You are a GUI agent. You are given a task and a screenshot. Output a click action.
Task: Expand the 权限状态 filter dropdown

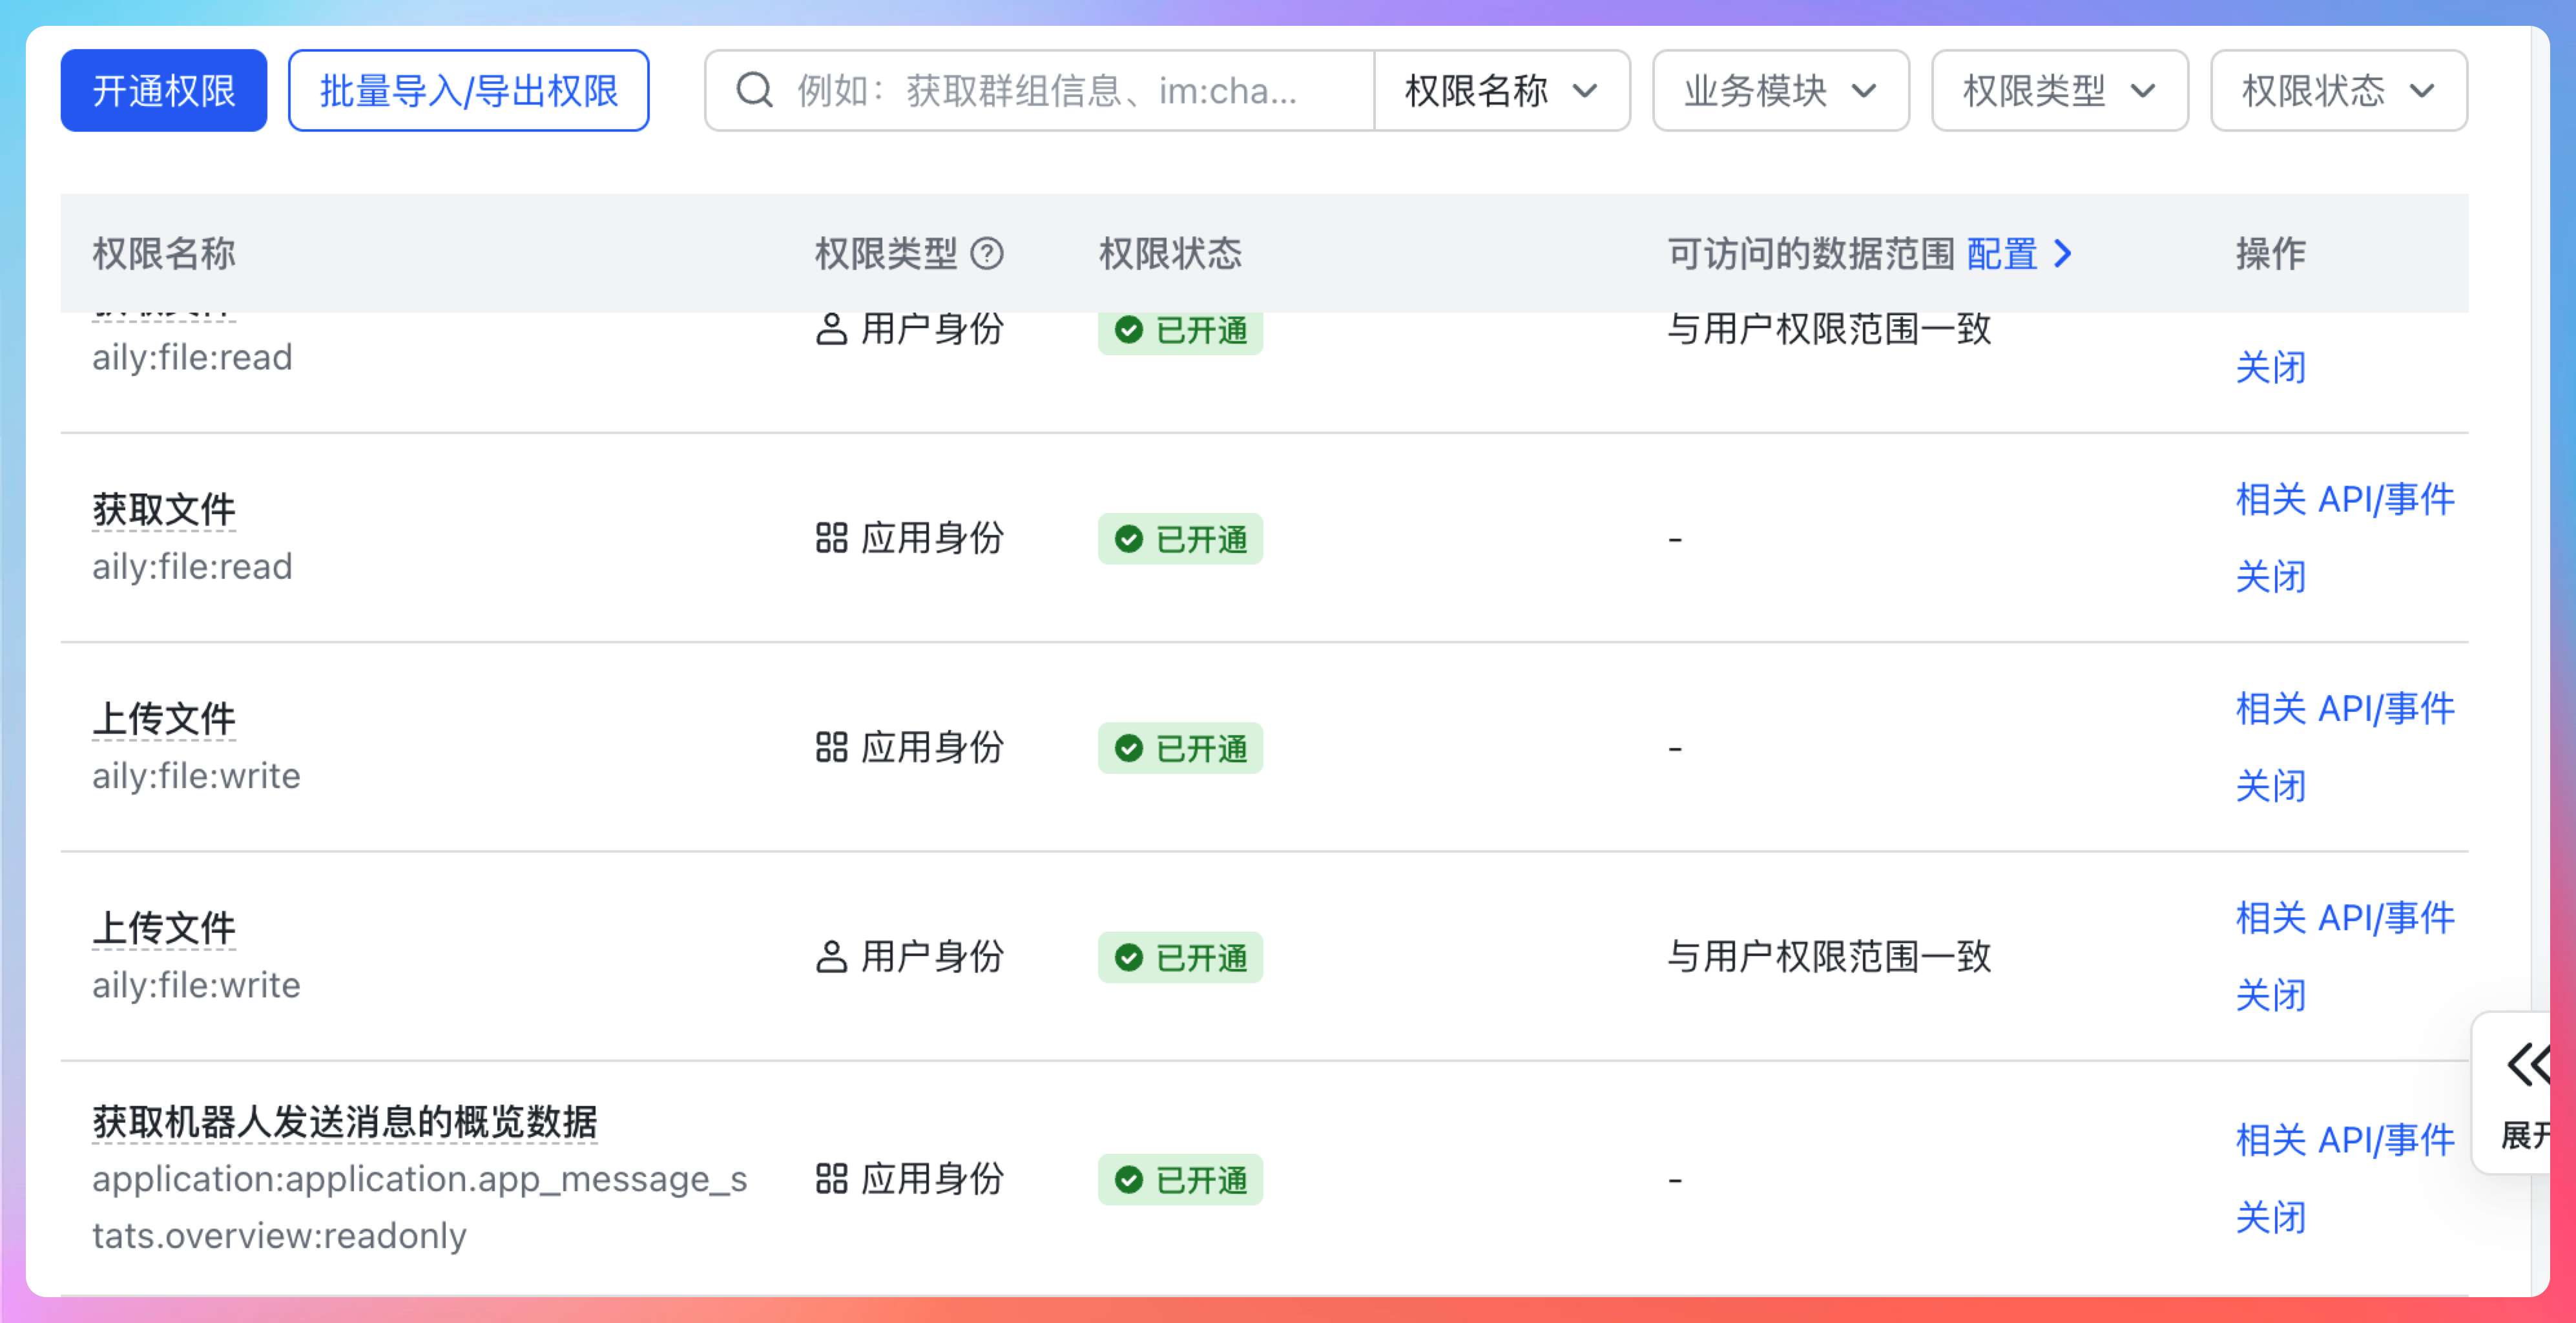[x=2338, y=91]
